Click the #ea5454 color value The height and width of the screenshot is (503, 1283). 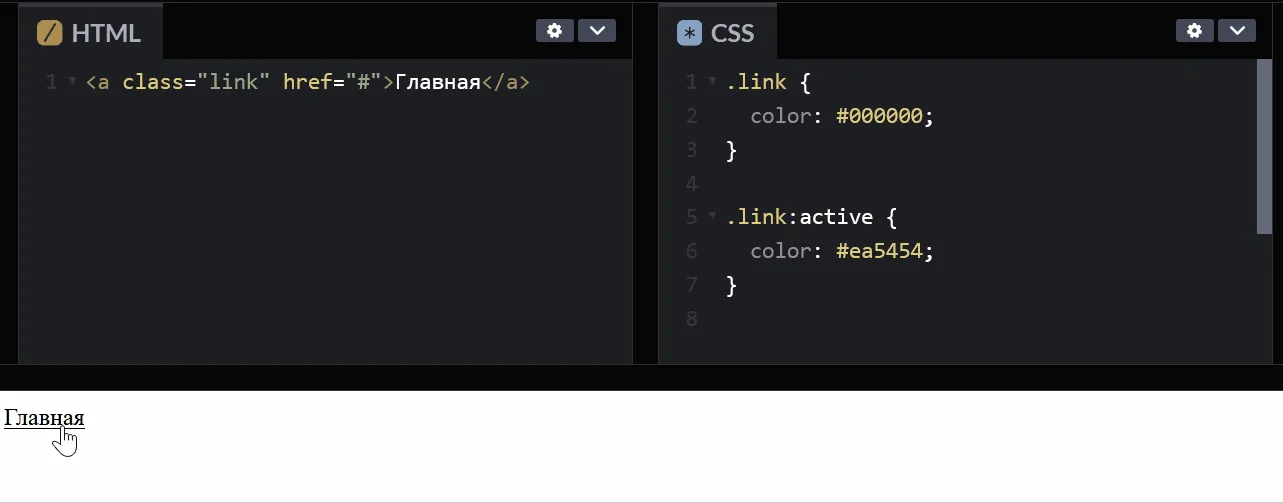[879, 251]
